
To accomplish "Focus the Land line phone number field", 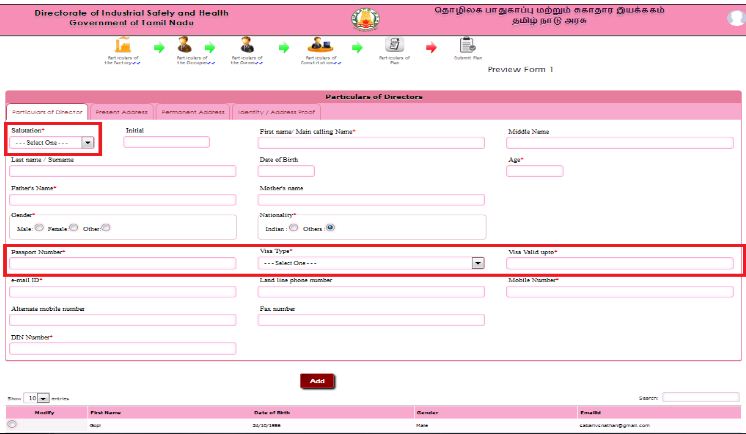I will (371, 292).
